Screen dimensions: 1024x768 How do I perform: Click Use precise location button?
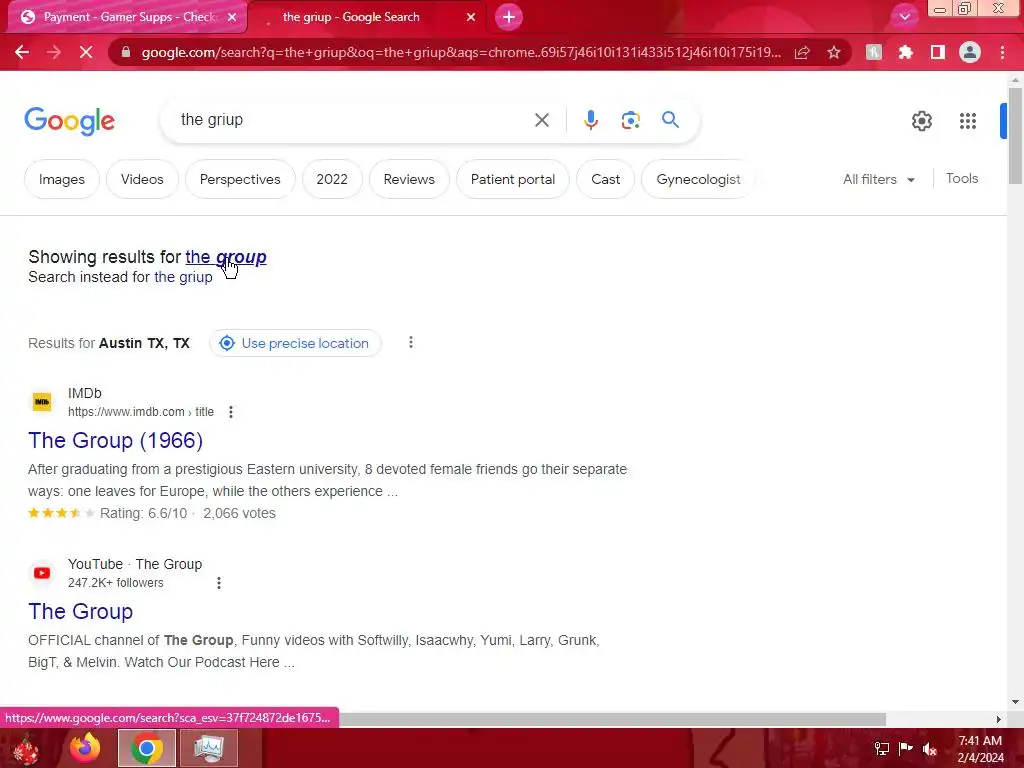295,343
